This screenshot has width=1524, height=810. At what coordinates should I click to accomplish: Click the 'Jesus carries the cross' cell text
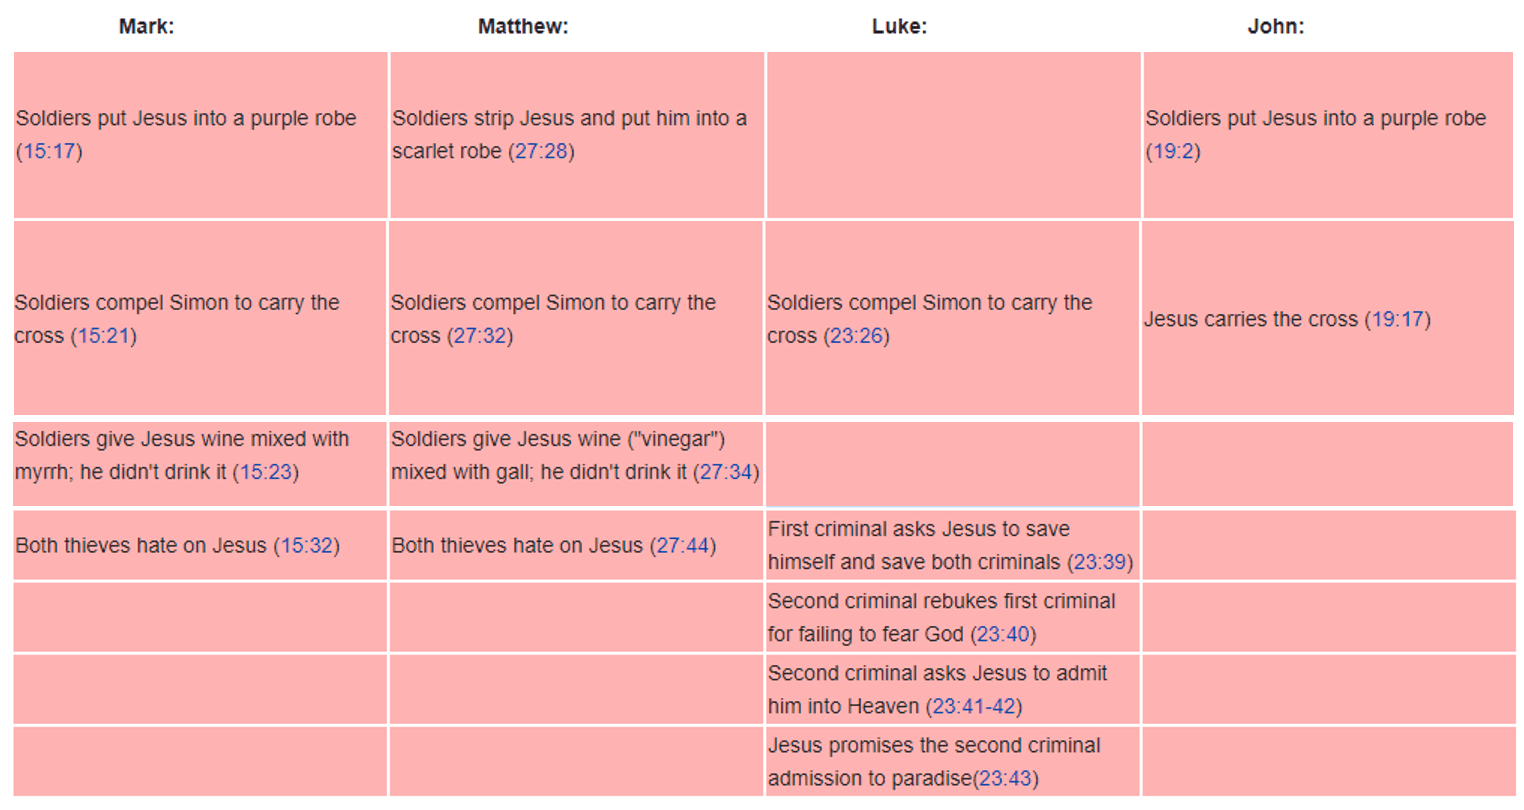(1251, 319)
